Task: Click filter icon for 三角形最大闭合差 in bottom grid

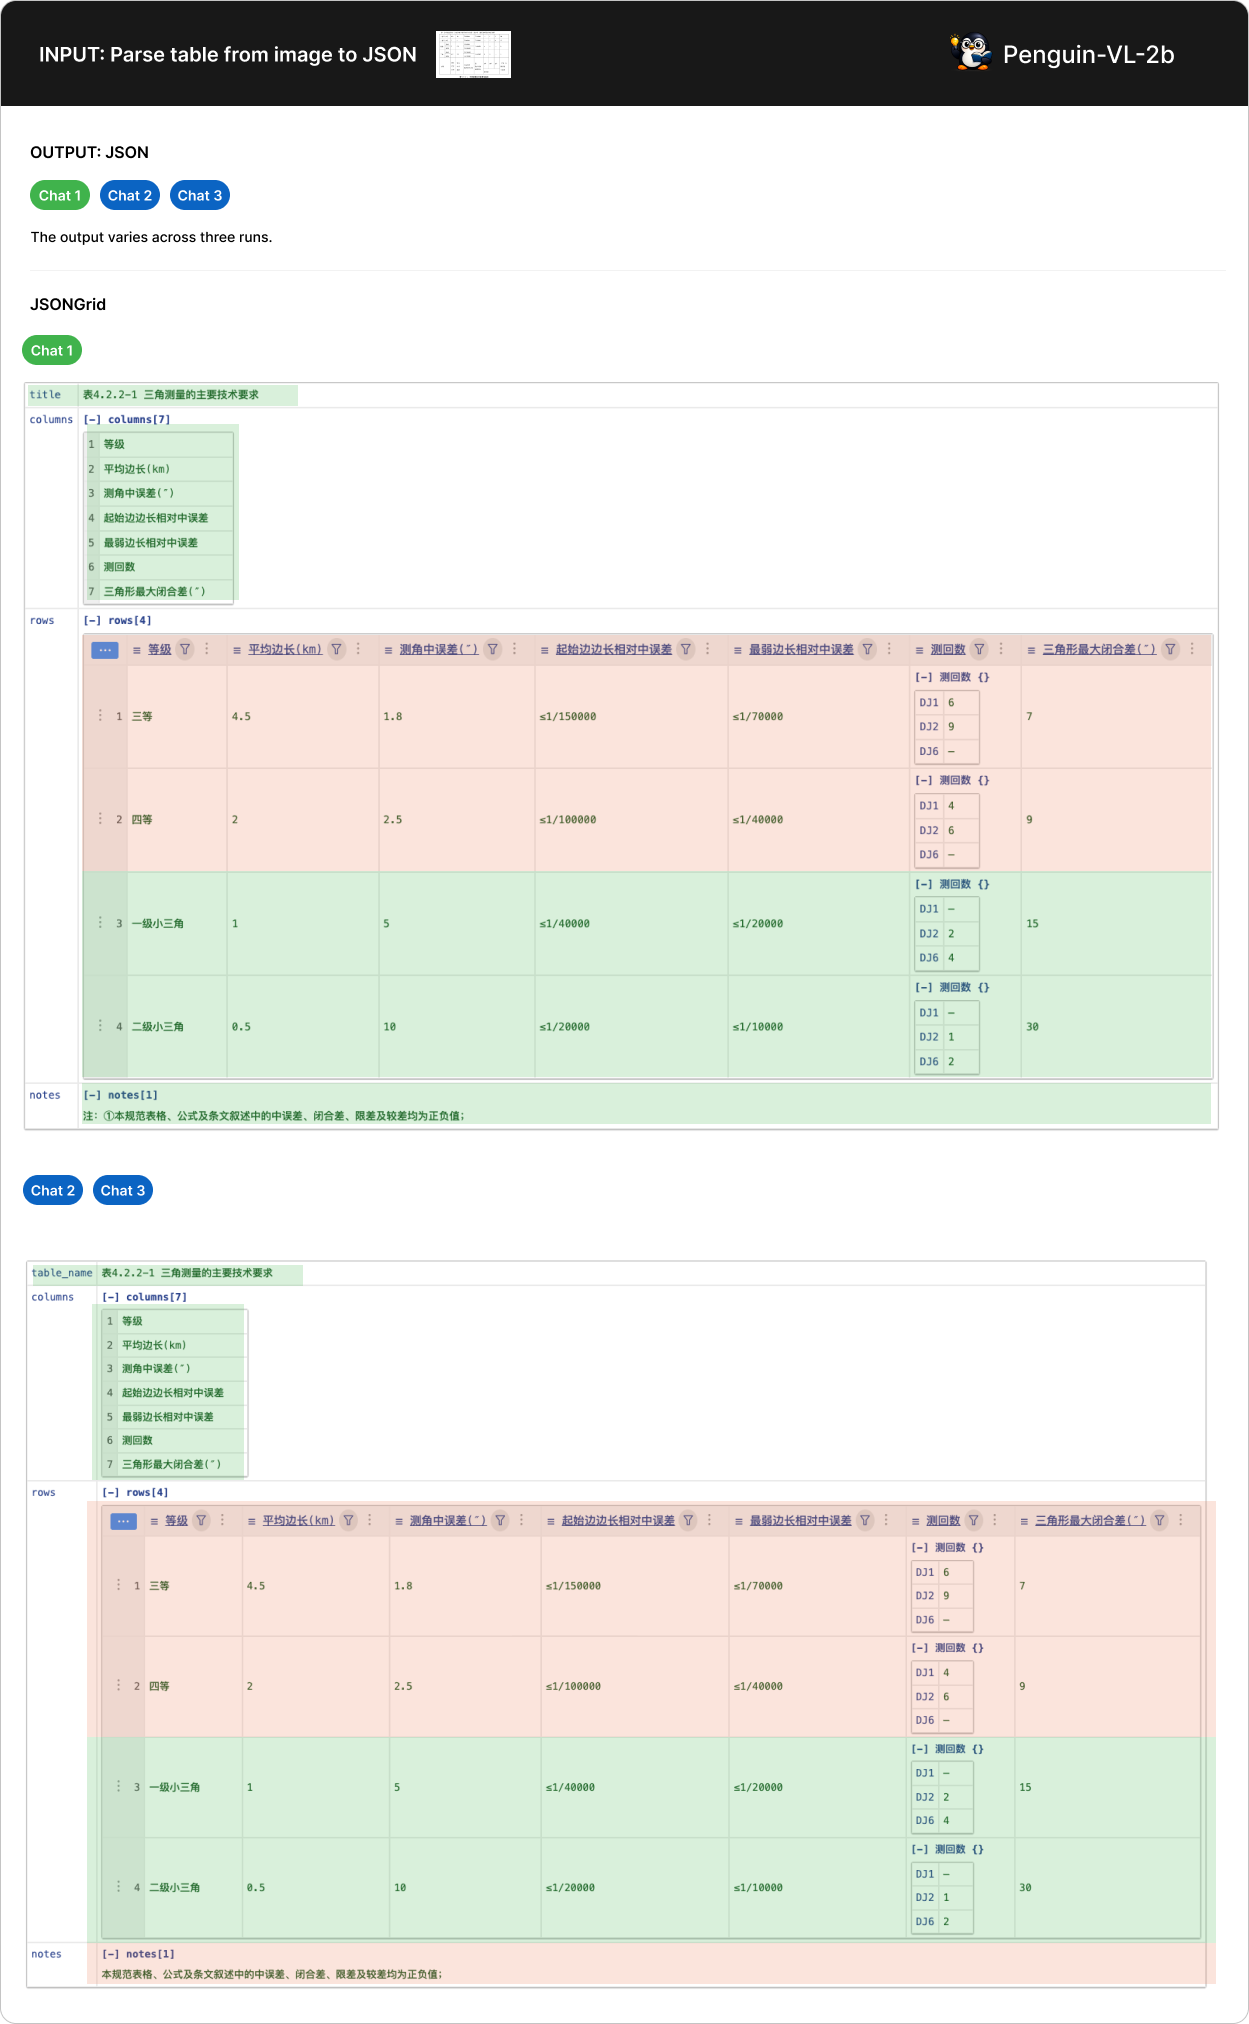Action: pyautogui.click(x=1159, y=1520)
